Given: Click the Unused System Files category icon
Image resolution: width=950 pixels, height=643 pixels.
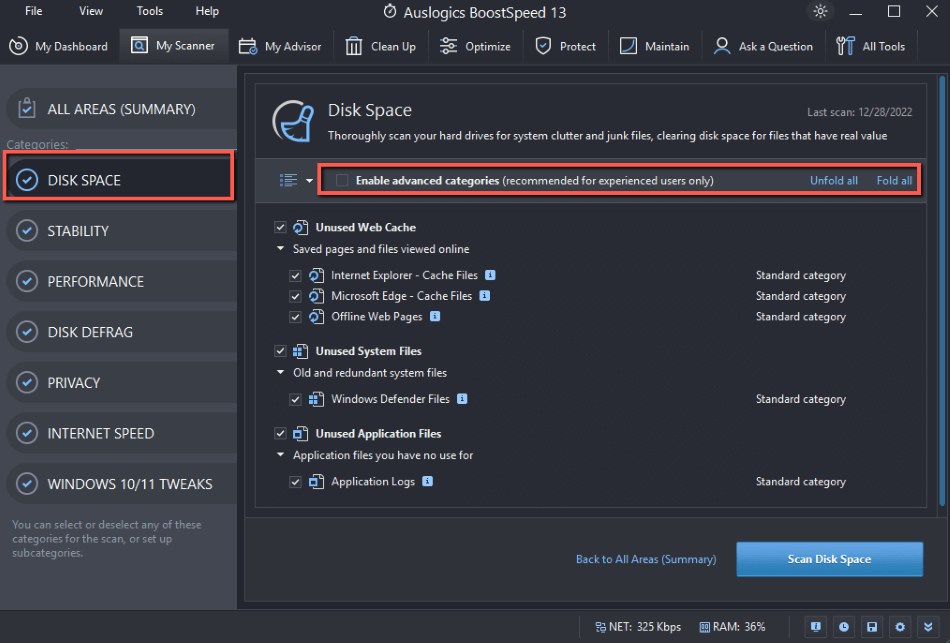Looking at the screenshot, I should pos(301,351).
